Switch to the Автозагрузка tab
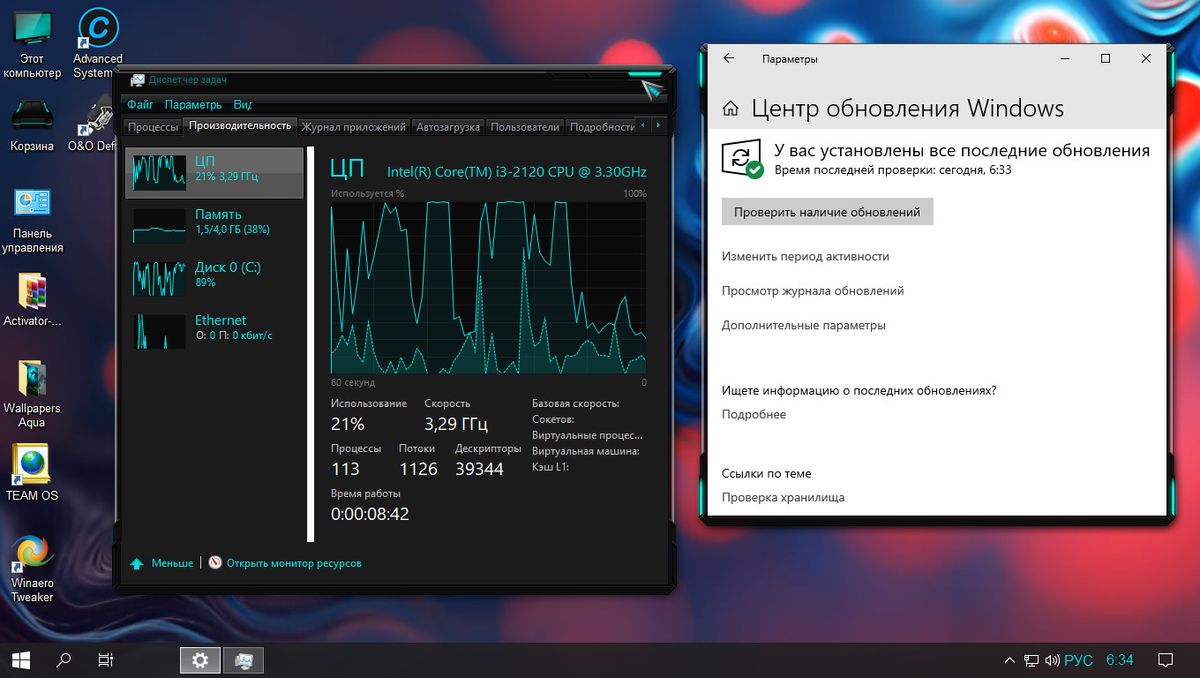This screenshot has width=1200, height=678. [448, 127]
